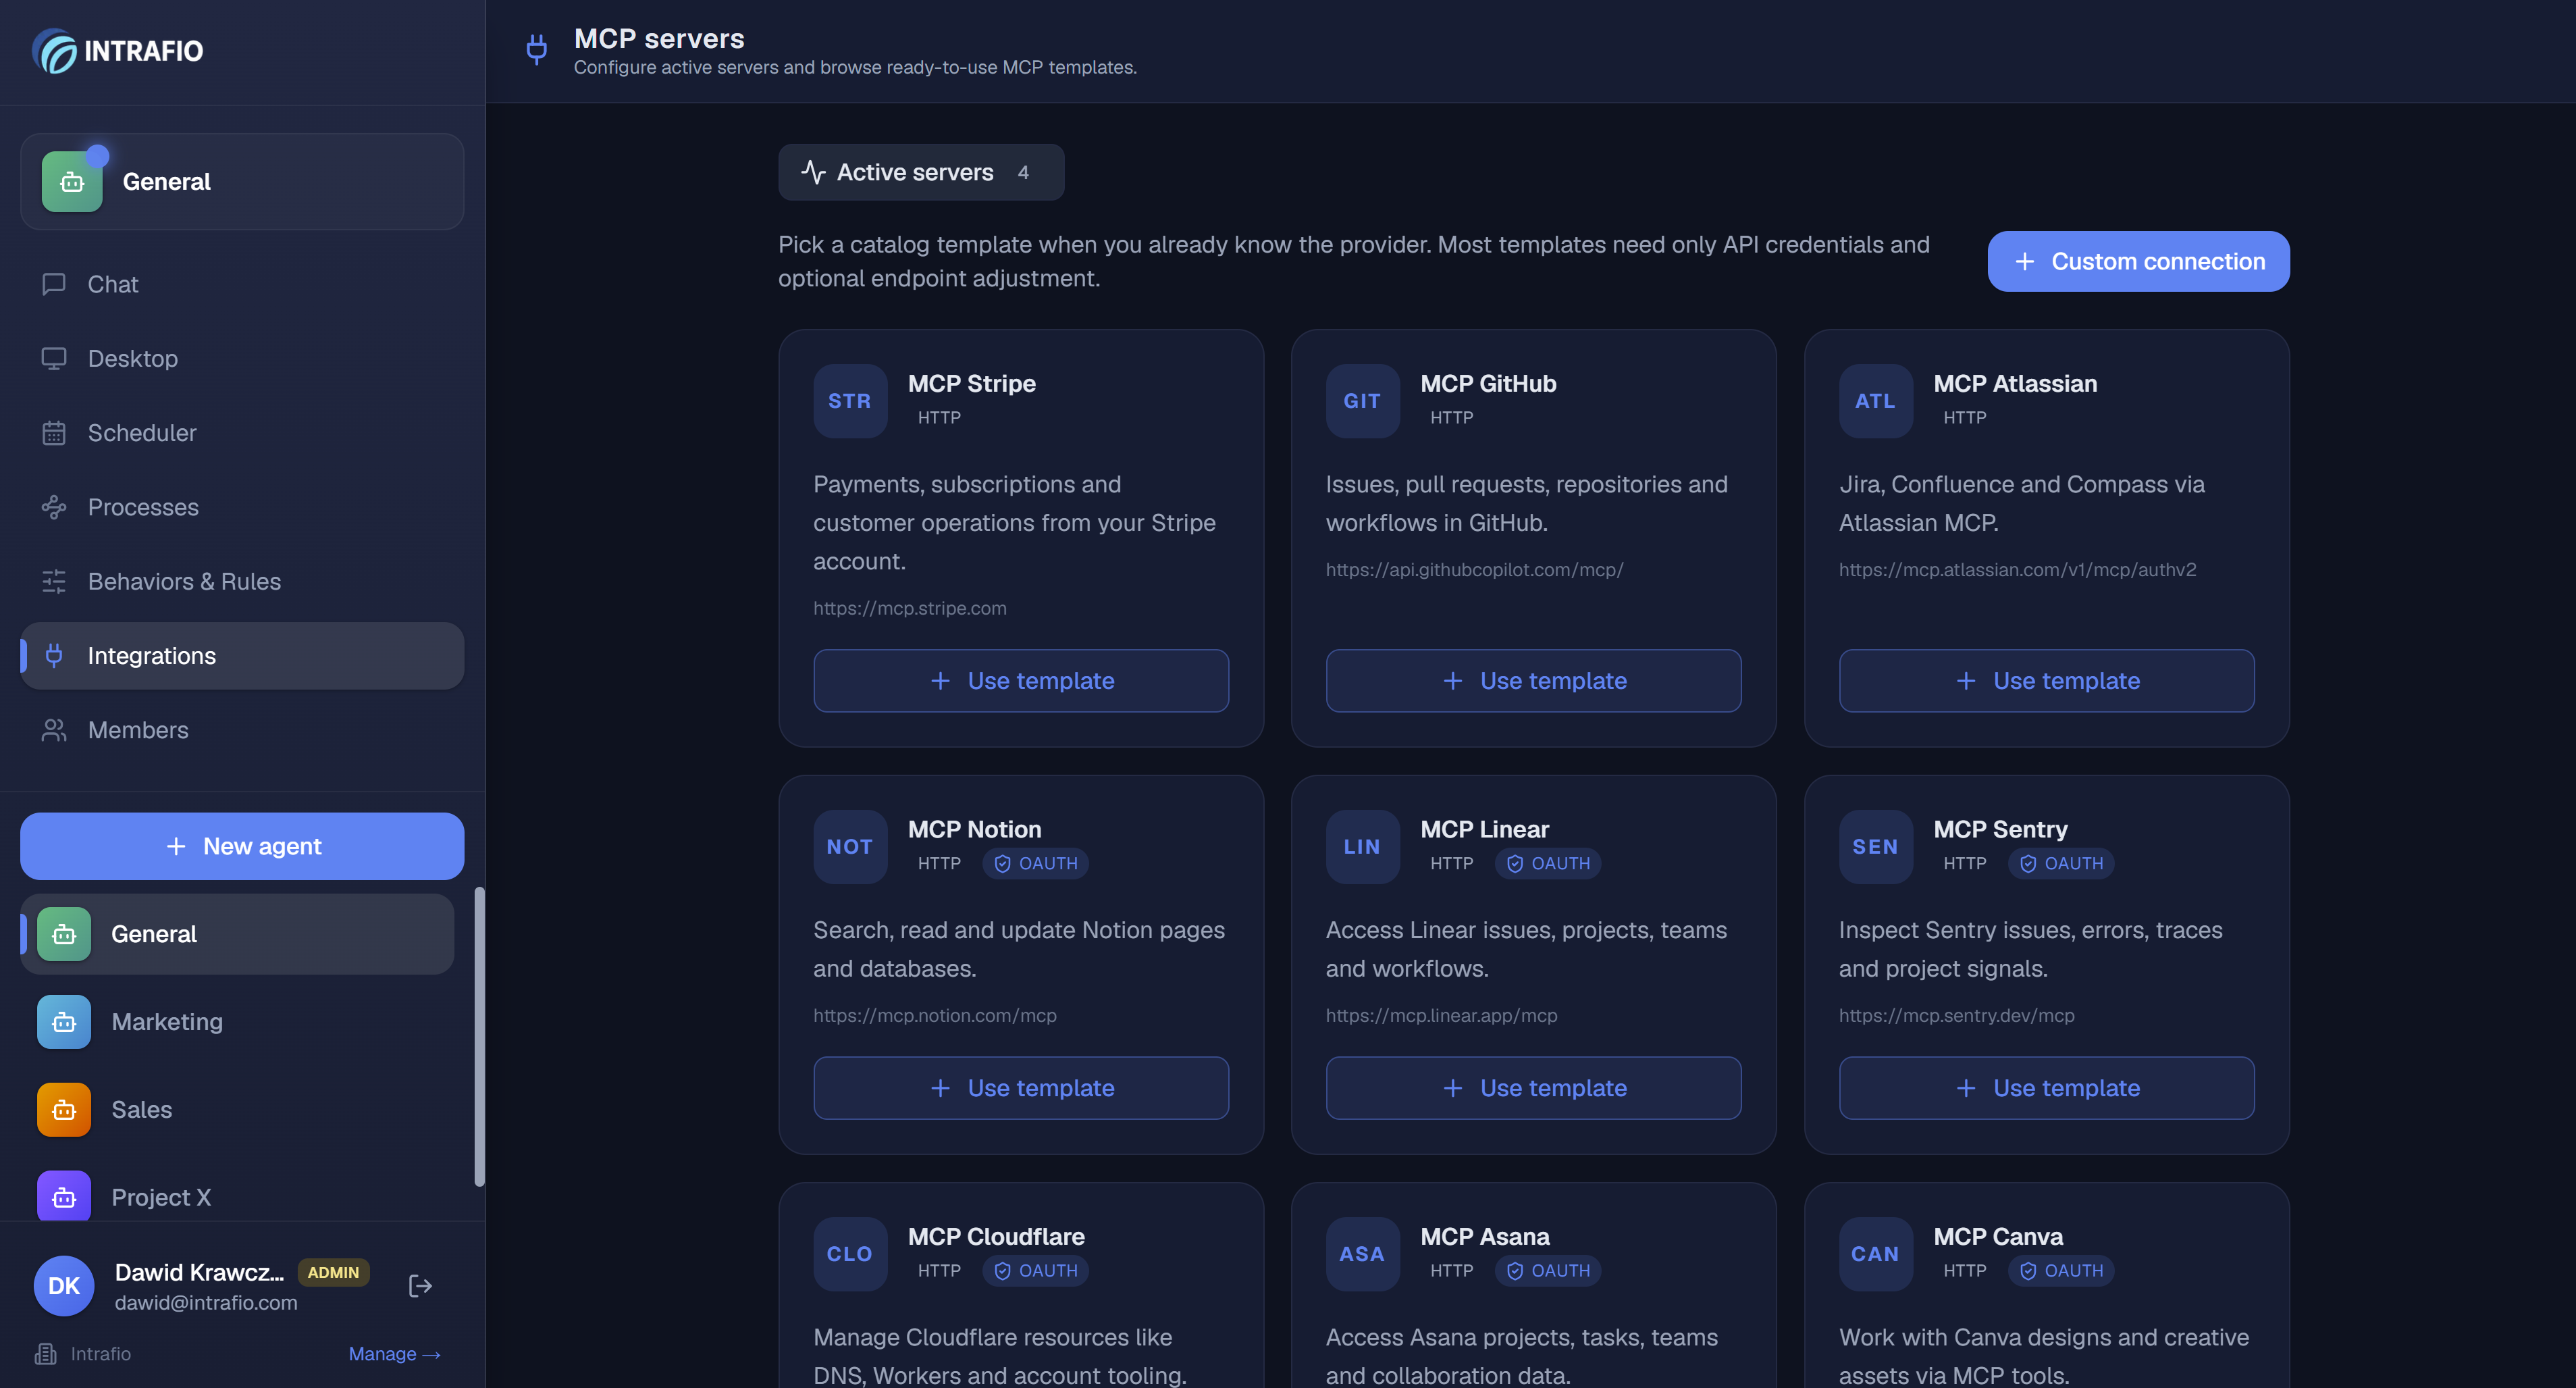The image size is (2576, 1388).
Task: Use template for MCP Linear
Action: pyautogui.click(x=1533, y=1088)
